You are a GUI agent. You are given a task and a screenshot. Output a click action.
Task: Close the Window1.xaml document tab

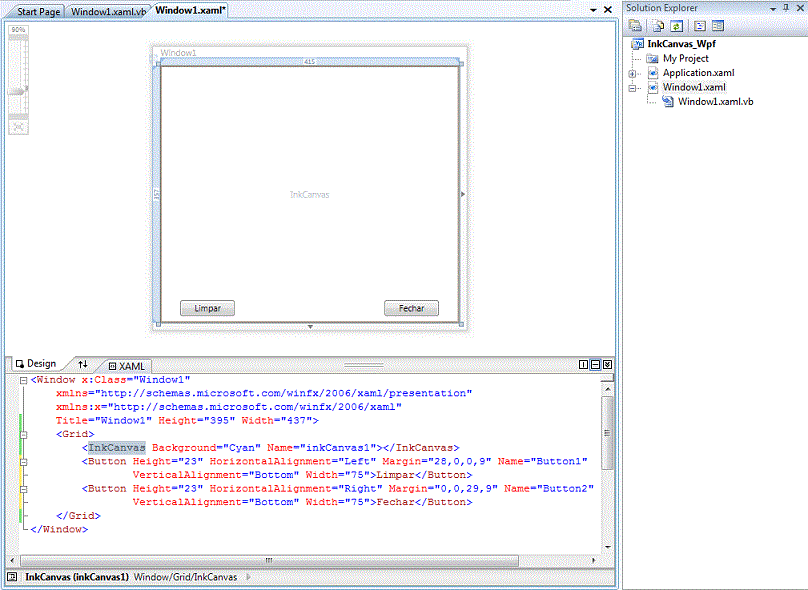click(x=608, y=10)
